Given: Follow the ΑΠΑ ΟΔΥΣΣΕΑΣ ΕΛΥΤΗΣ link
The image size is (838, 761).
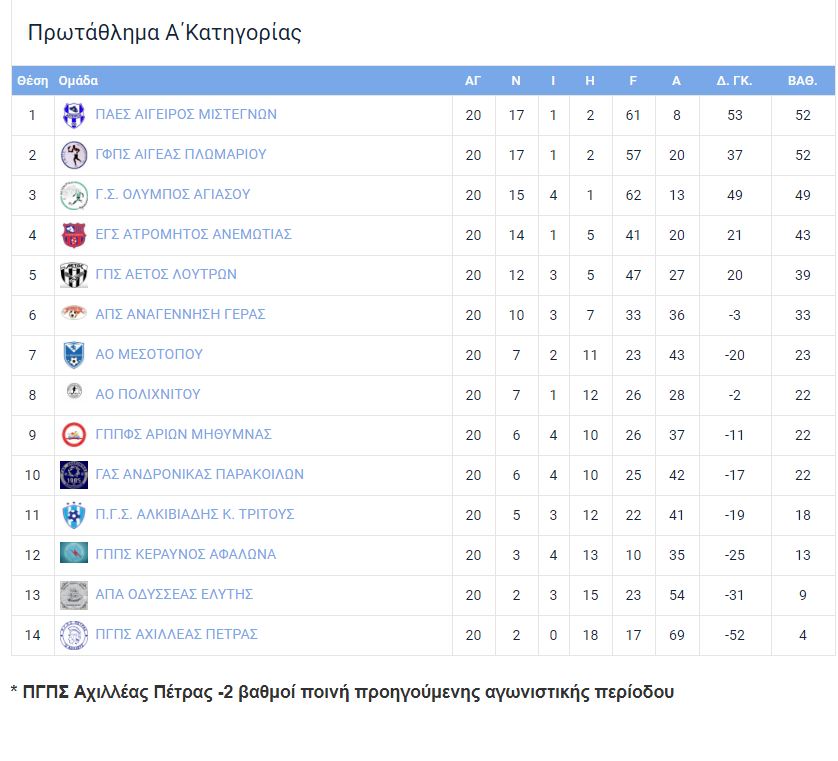Looking at the screenshot, I should 174,594.
